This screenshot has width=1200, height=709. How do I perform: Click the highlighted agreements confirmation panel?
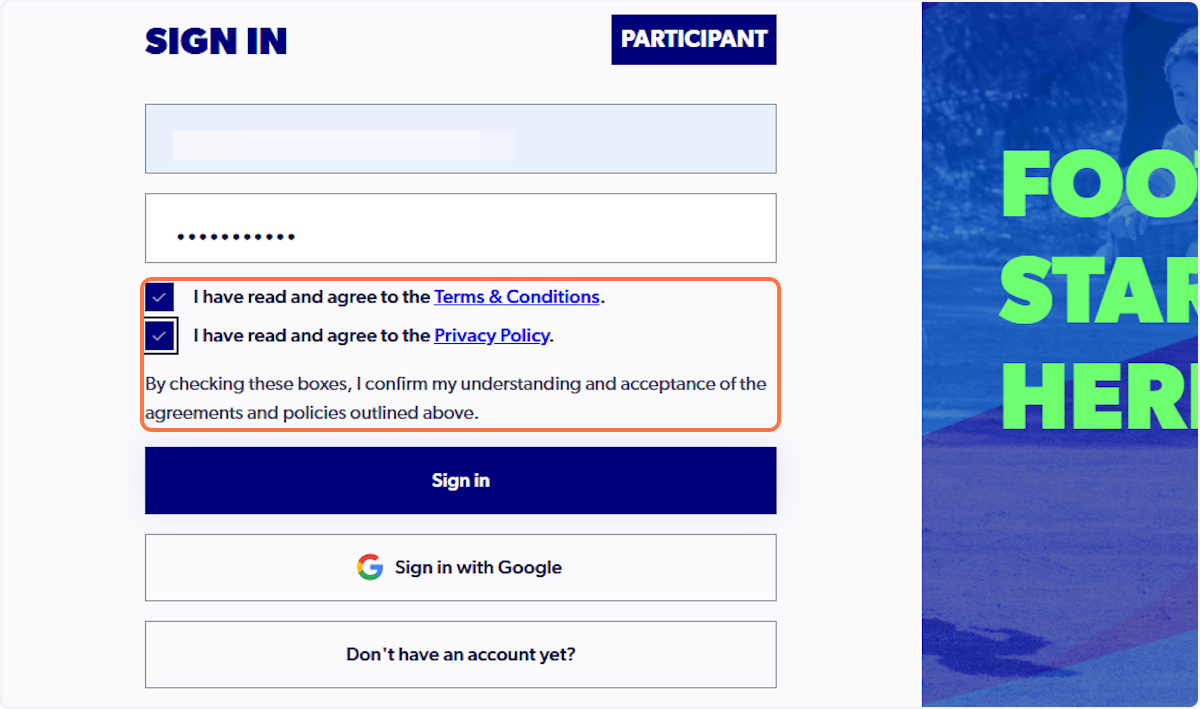coord(460,353)
